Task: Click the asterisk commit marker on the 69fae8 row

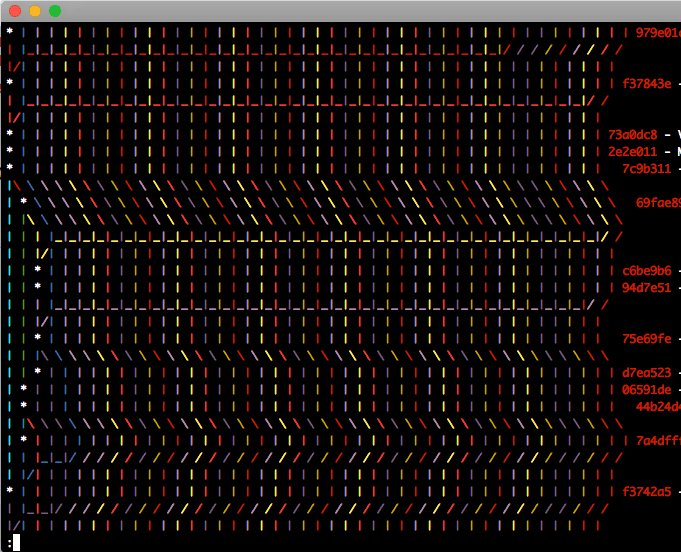Action: pos(24,201)
